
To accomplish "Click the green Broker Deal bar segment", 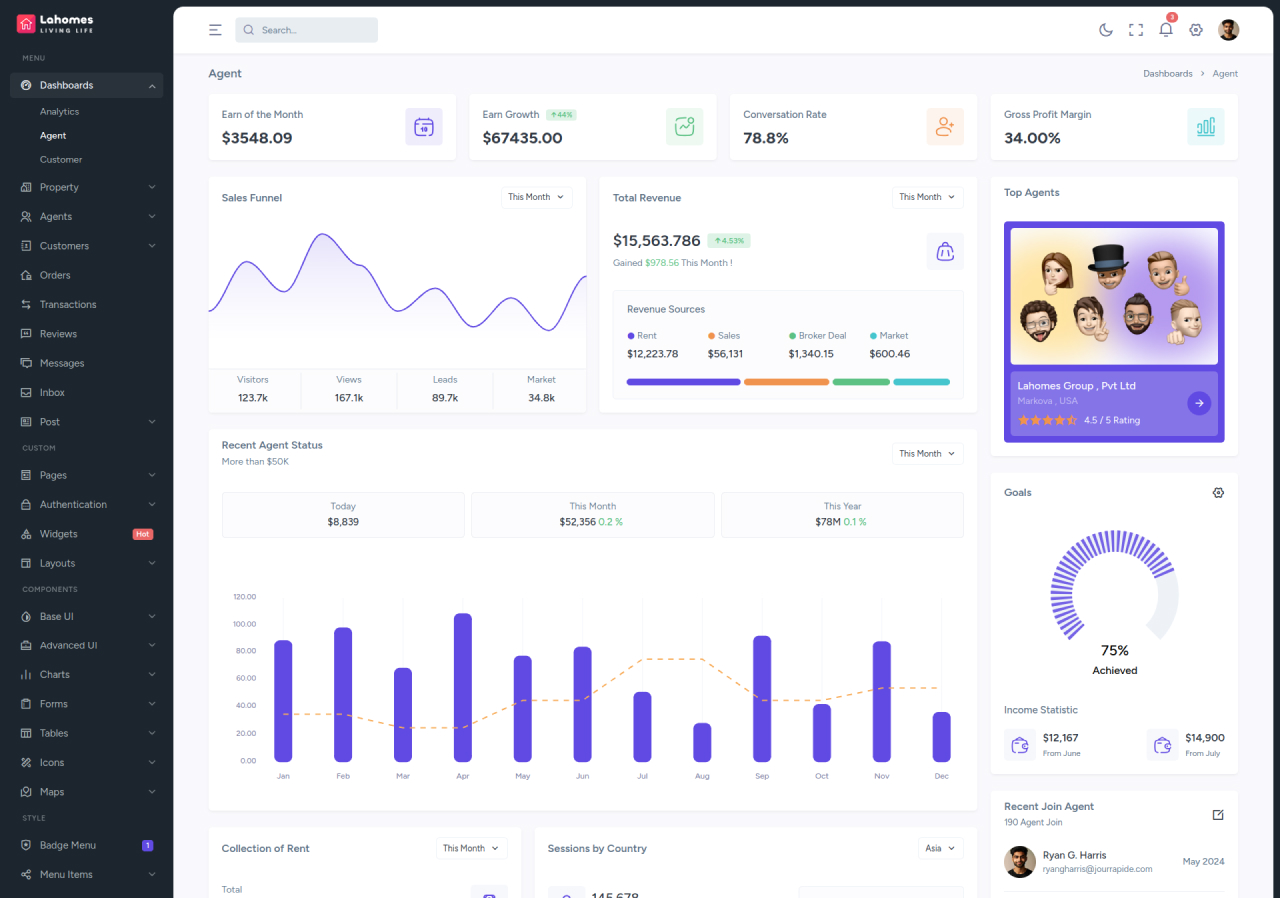I will 861,382.
